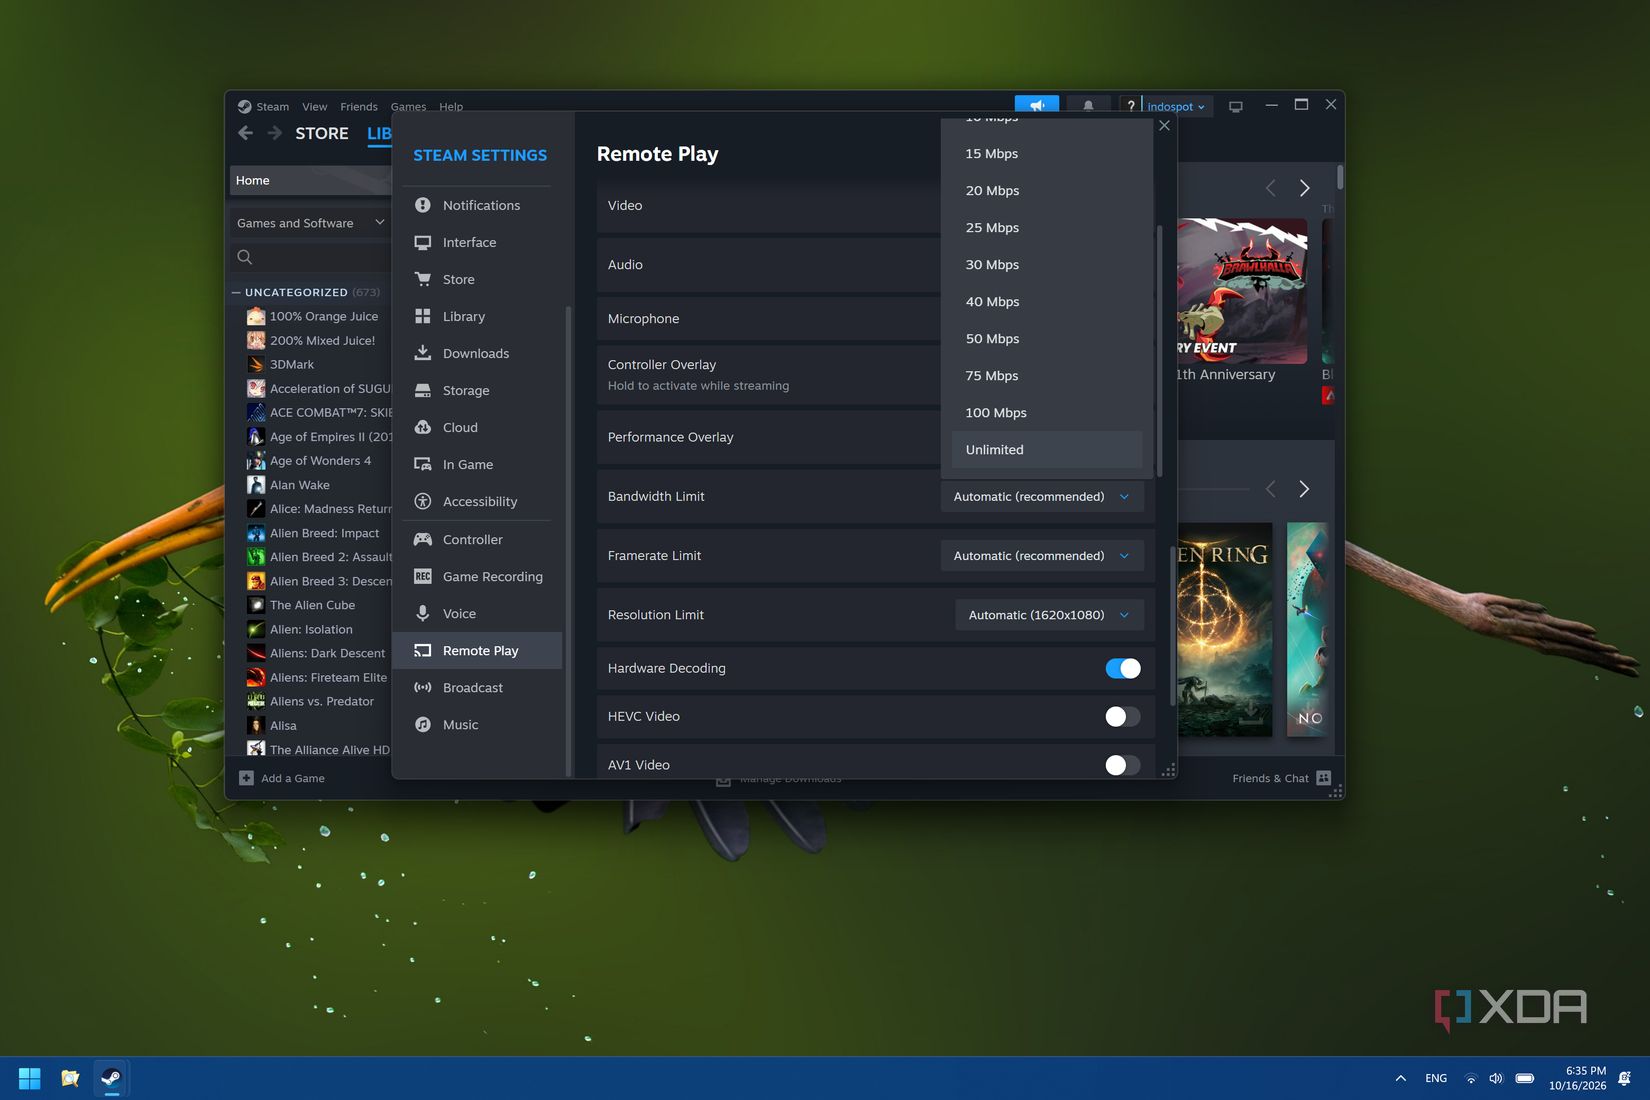The height and width of the screenshot is (1100, 1650).
Task: Select Alan Wake in the library list
Action: click(299, 485)
